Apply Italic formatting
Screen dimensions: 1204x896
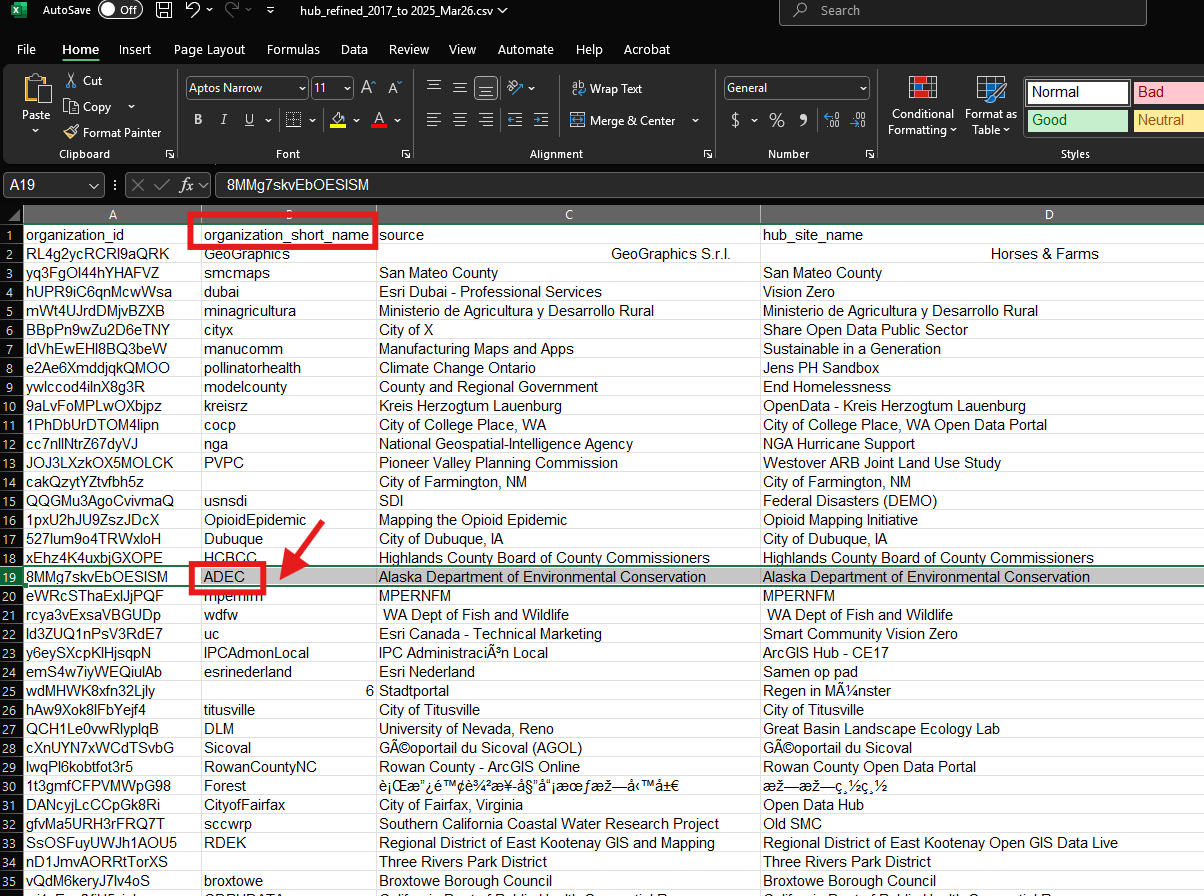click(224, 120)
